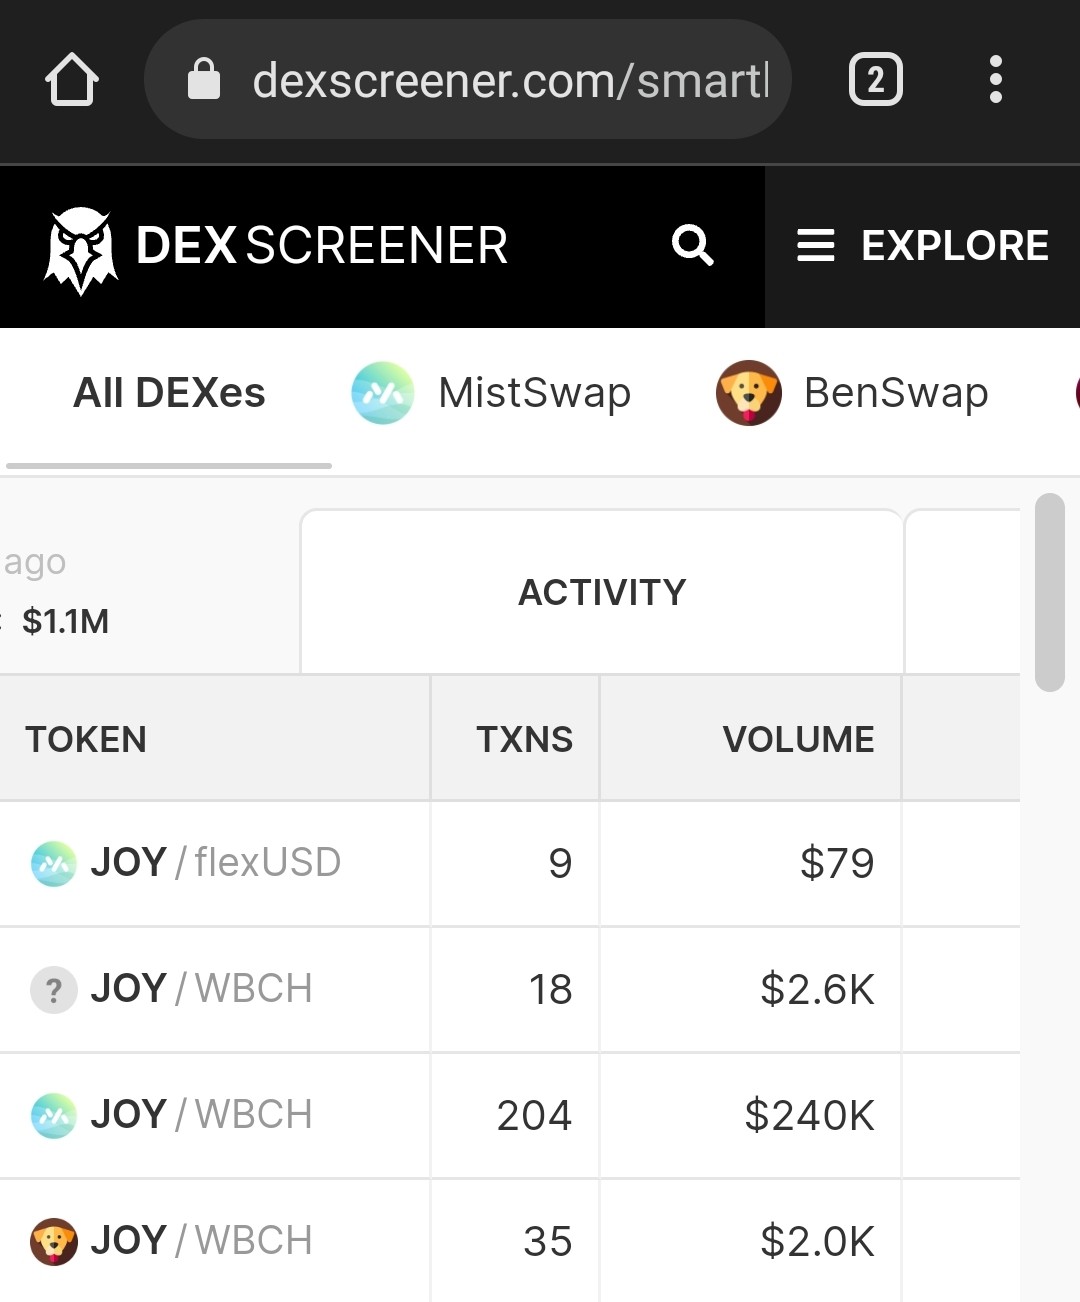Click the vertical page scrollbar thumb
The image size is (1080, 1302).
coord(1050,592)
